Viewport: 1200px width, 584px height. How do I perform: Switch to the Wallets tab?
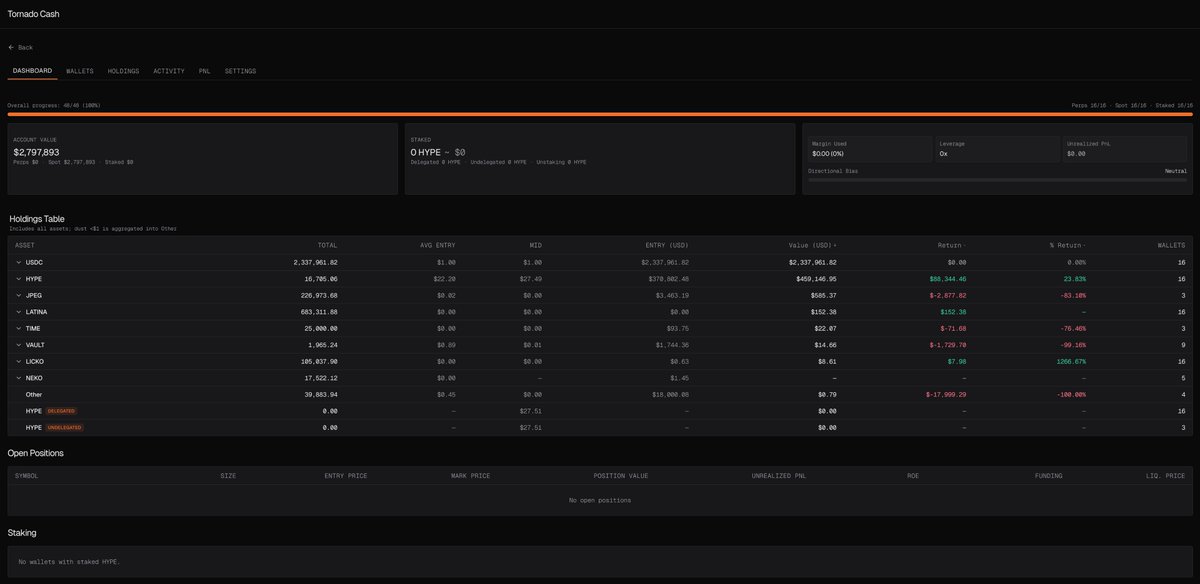tap(80, 71)
